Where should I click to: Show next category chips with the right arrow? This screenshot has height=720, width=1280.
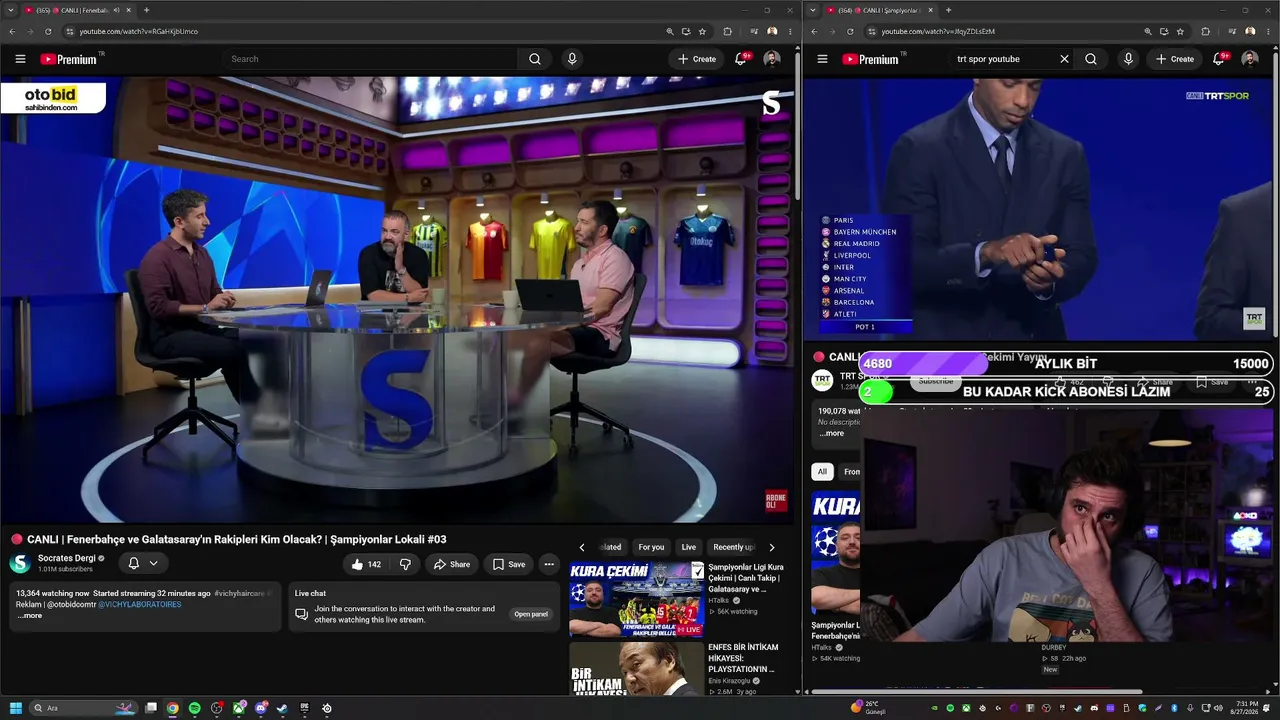[x=771, y=547]
